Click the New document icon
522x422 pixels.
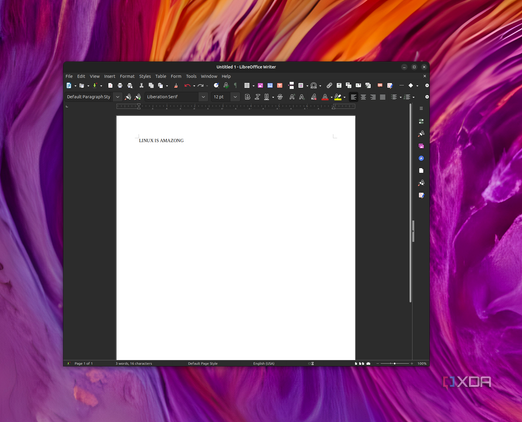[x=69, y=86]
